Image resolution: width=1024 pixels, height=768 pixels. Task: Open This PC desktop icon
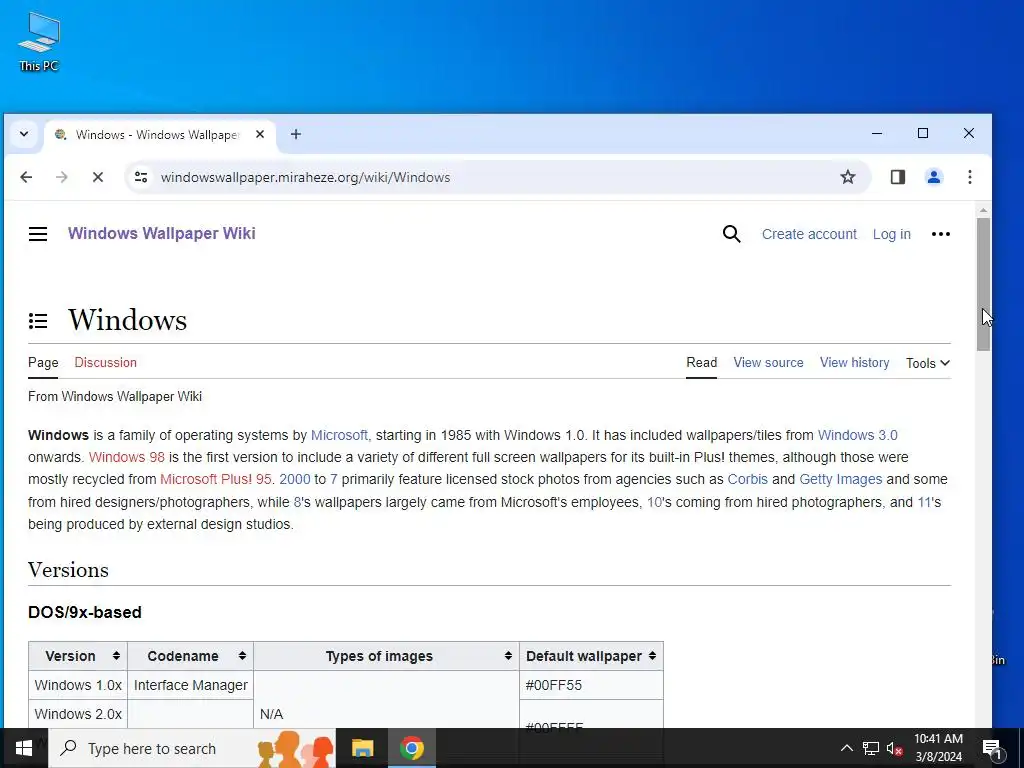[39, 42]
